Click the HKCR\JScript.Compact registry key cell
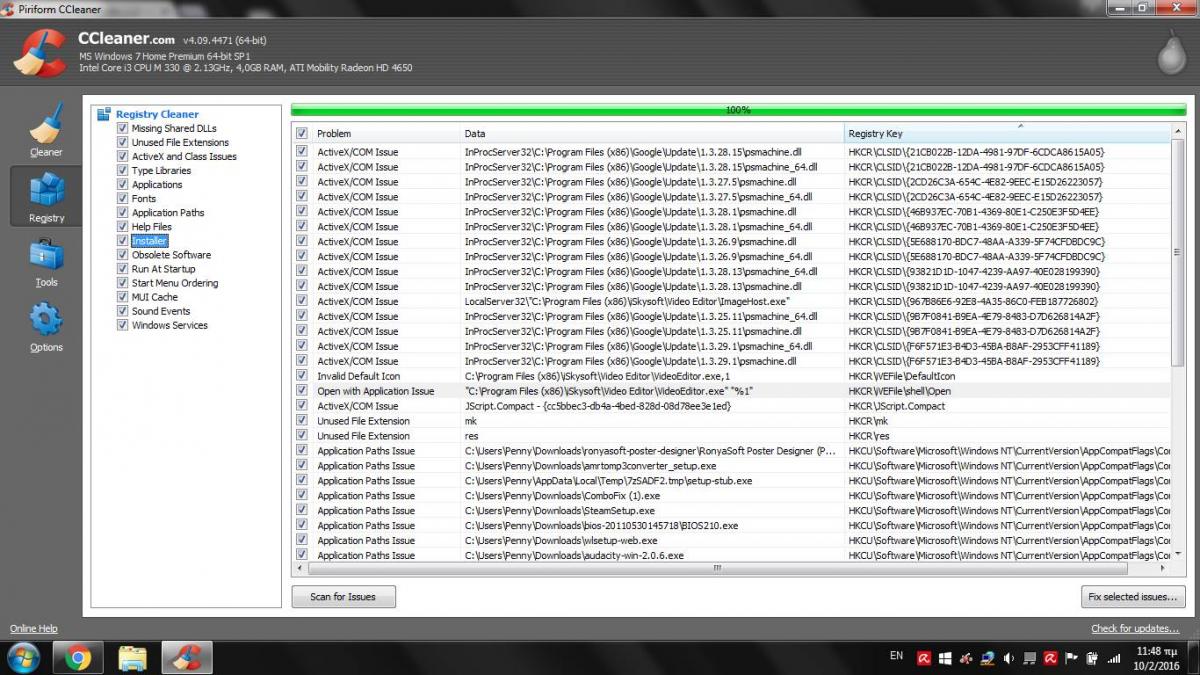Screen dimensions: 1200x675 [x=1007, y=406]
